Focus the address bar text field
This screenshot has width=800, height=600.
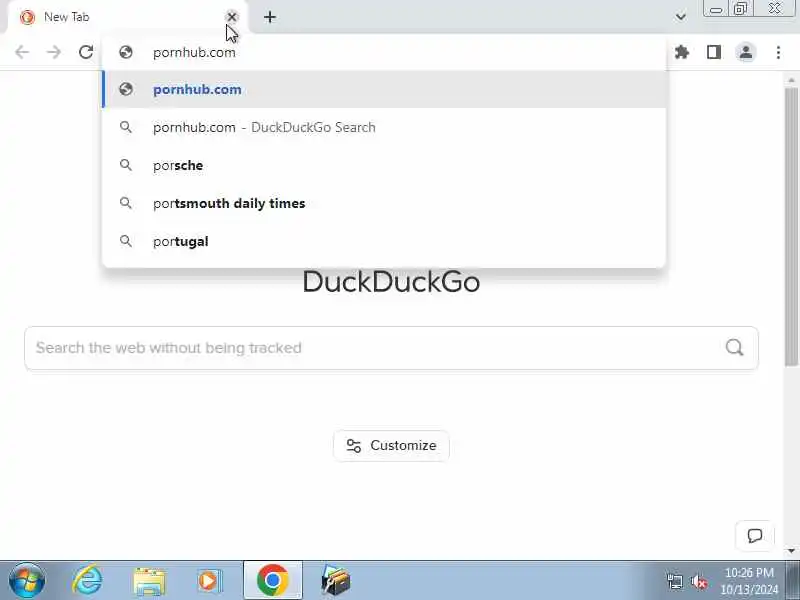point(383,53)
